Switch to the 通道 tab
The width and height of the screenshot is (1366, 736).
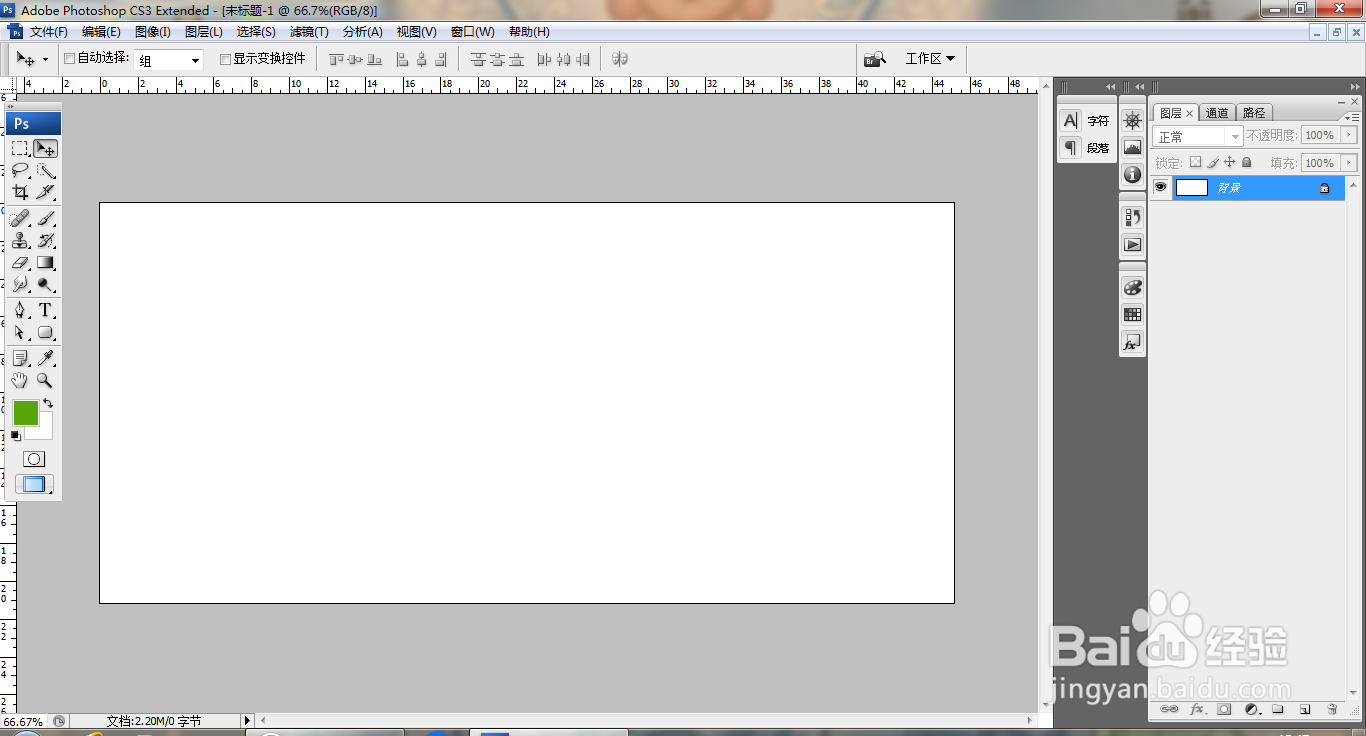[1217, 113]
